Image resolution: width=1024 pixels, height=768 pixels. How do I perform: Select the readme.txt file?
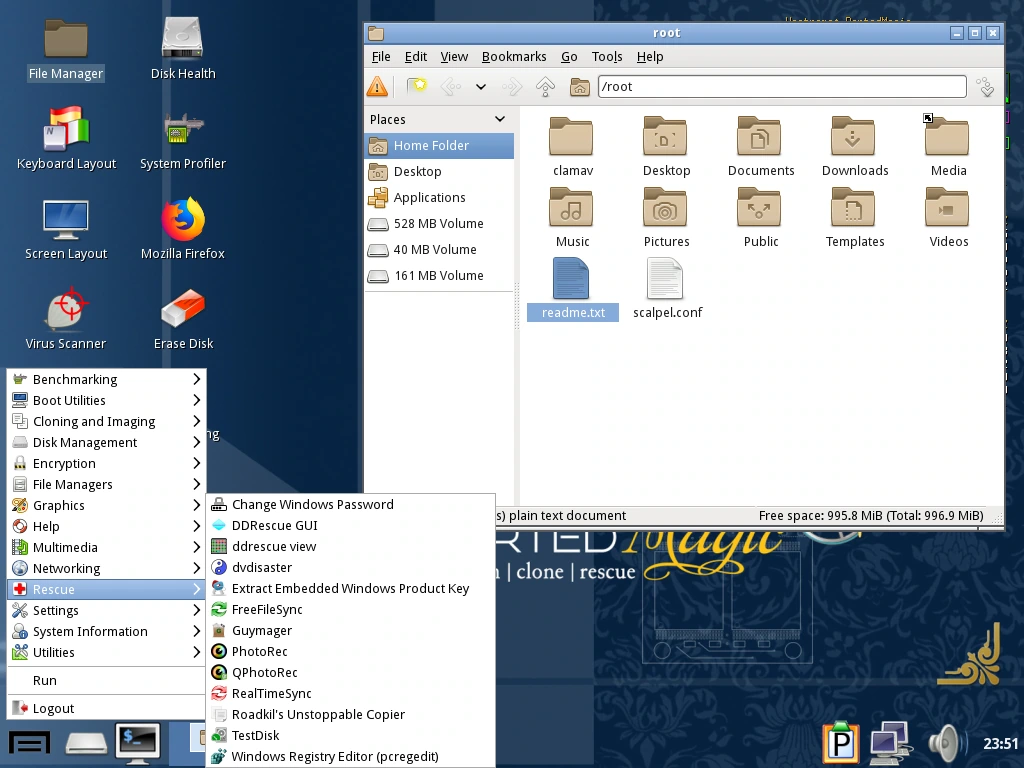(573, 289)
